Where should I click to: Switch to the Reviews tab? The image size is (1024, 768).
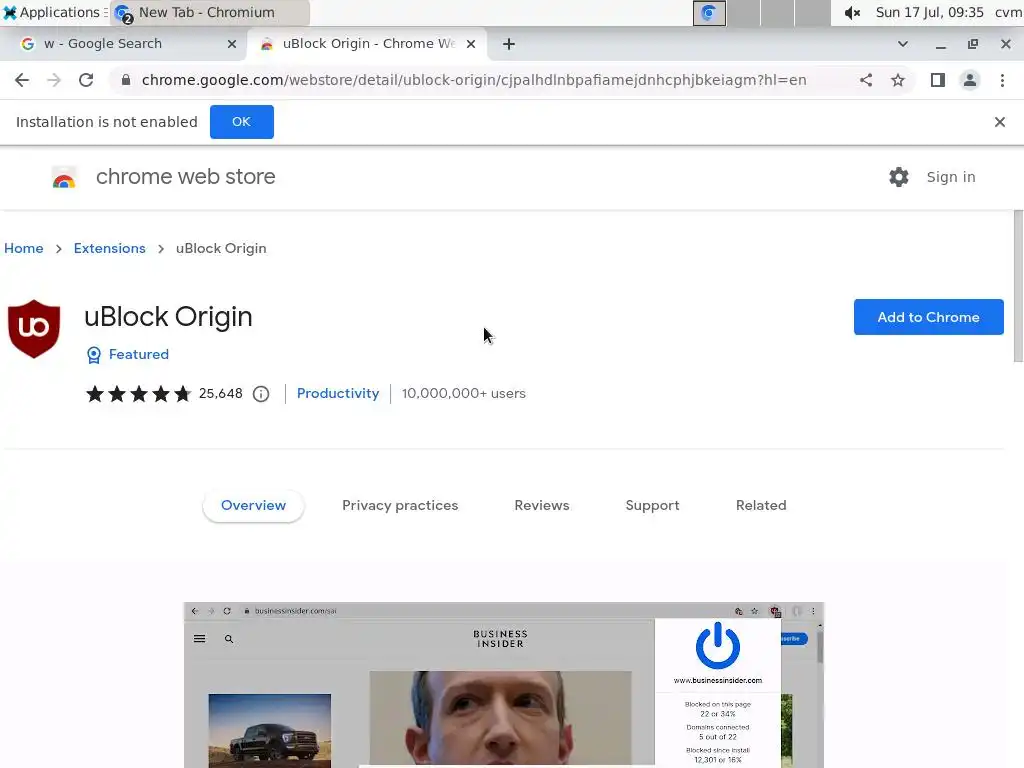pos(541,505)
